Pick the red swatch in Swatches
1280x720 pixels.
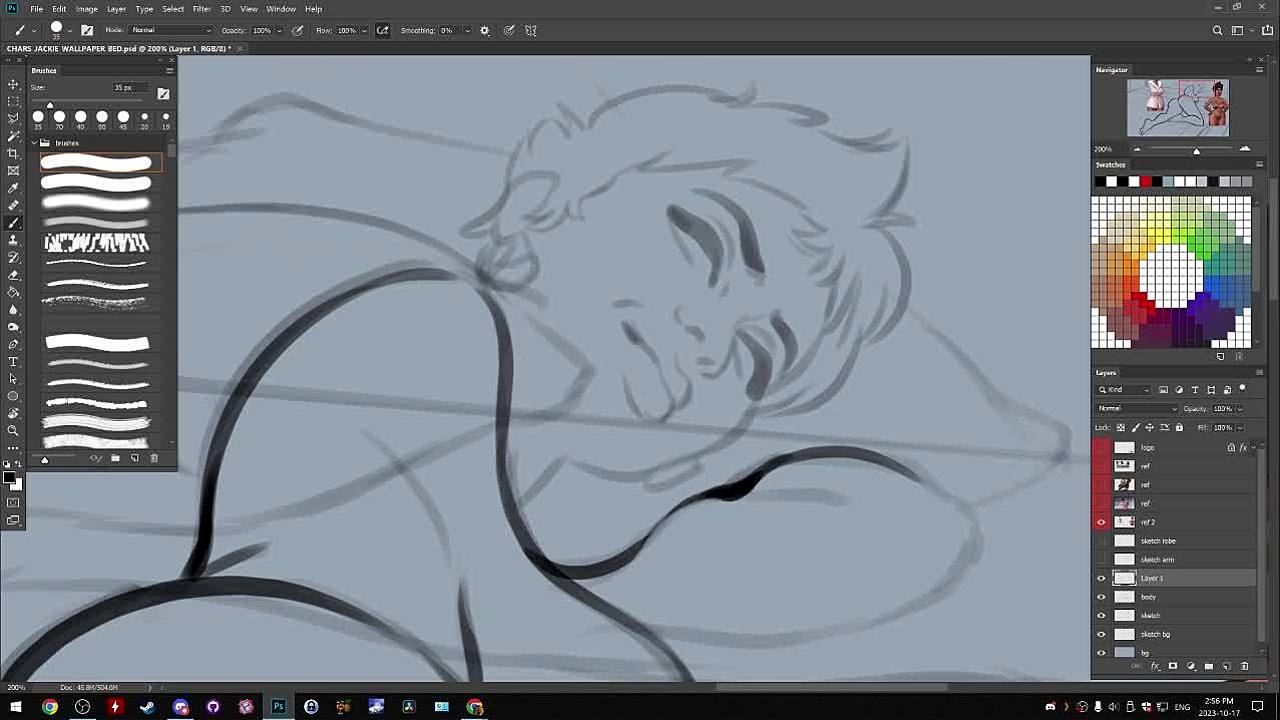coord(1145,181)
